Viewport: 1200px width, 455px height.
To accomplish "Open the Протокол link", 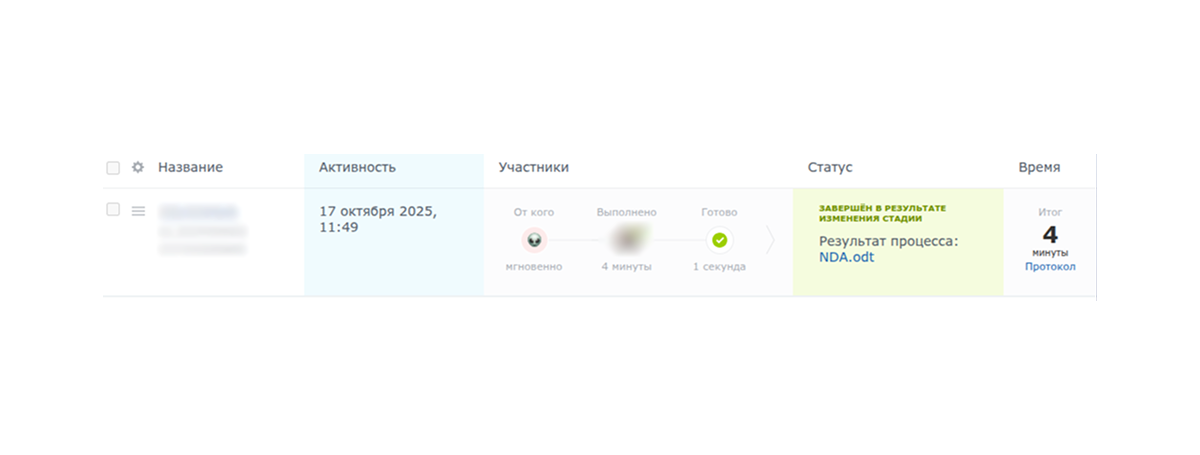I will (1050, 267).
